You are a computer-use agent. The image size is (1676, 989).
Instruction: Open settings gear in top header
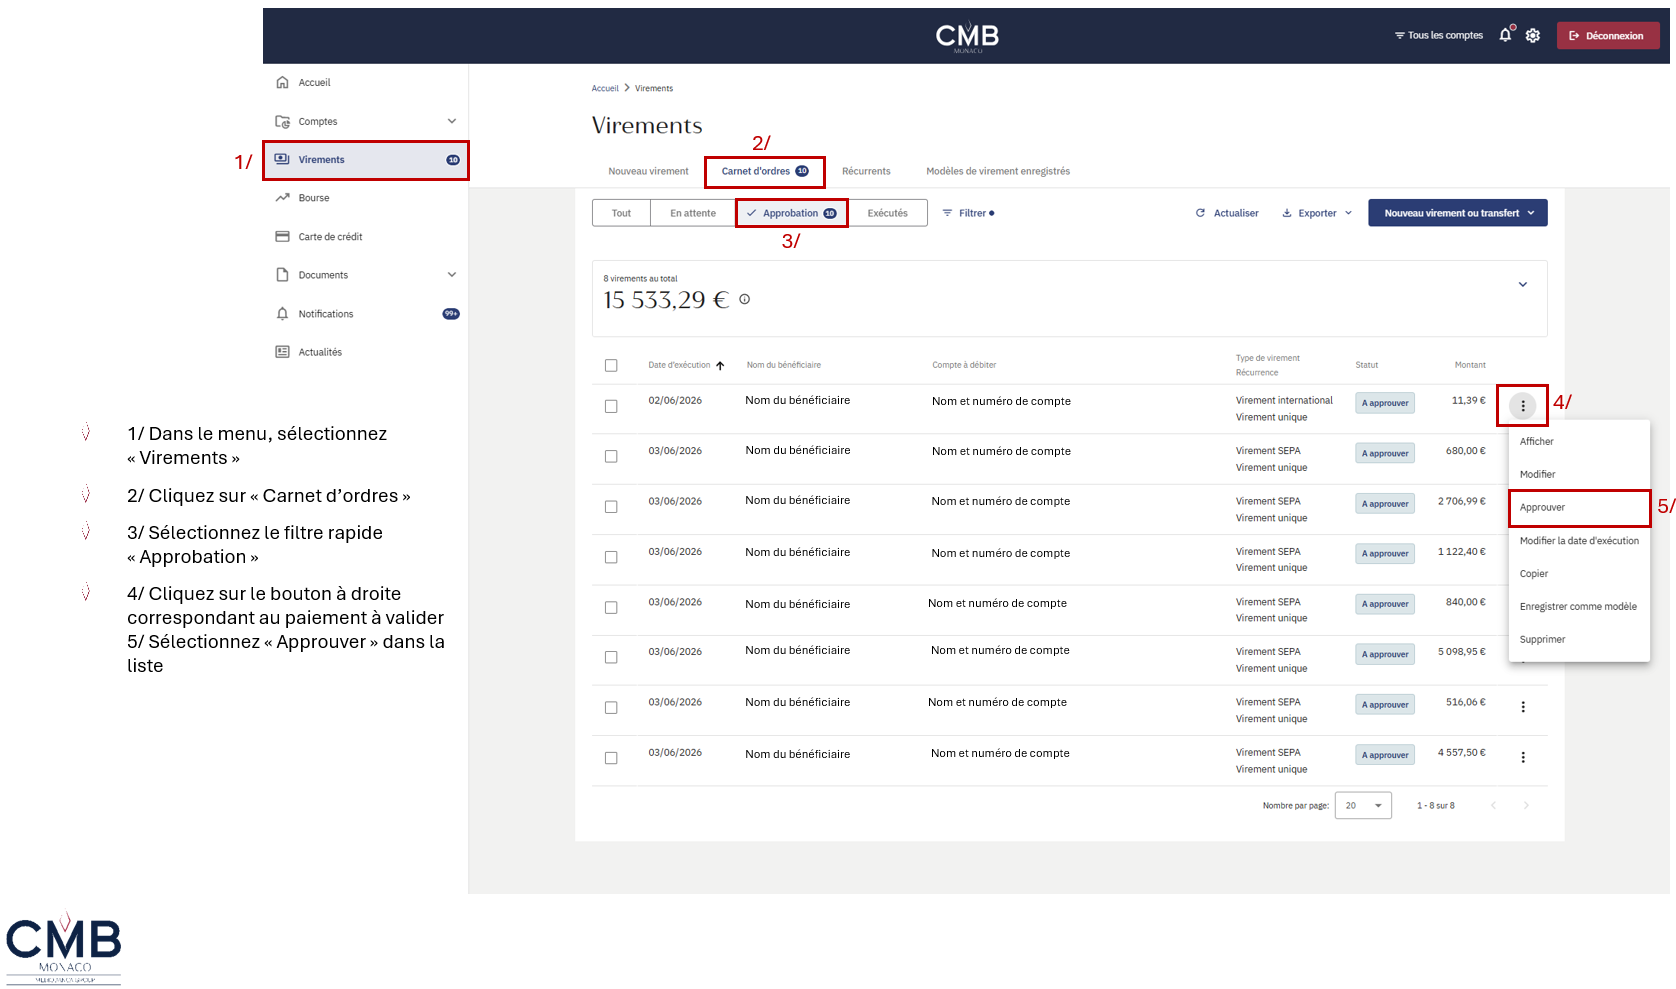pyautogui.click(x=1533, y=36)
